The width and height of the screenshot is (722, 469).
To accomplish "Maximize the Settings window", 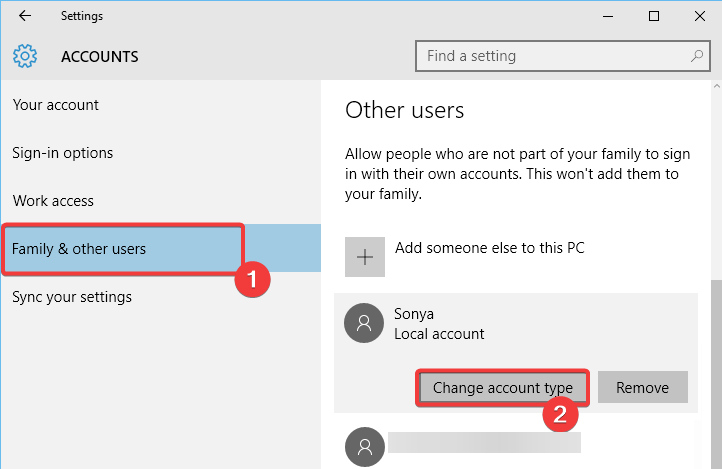I will pos(653,16).
